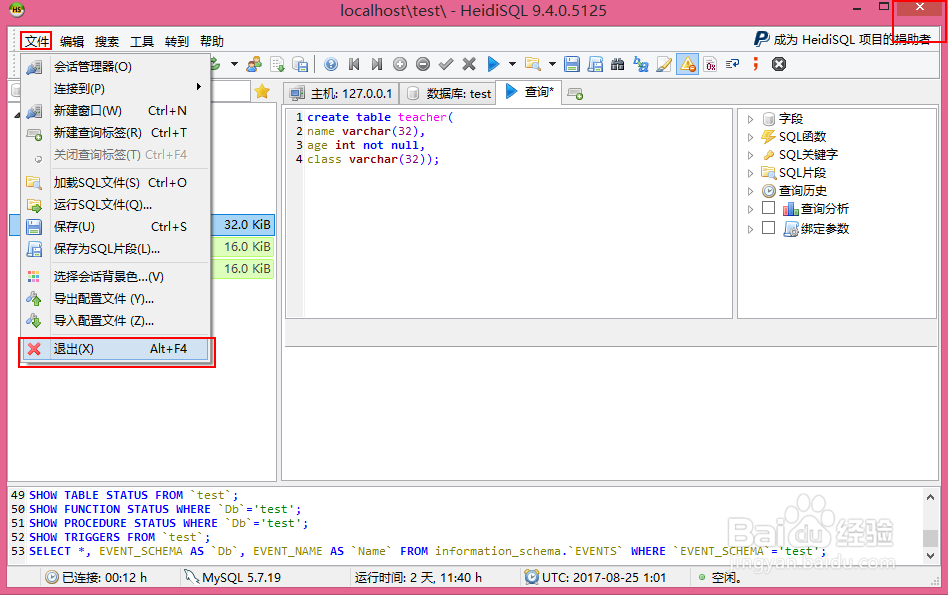The width and height of the screenshot is (948, 595).
Task: Switch to the 查询* tab
Action: coord(529,92)
